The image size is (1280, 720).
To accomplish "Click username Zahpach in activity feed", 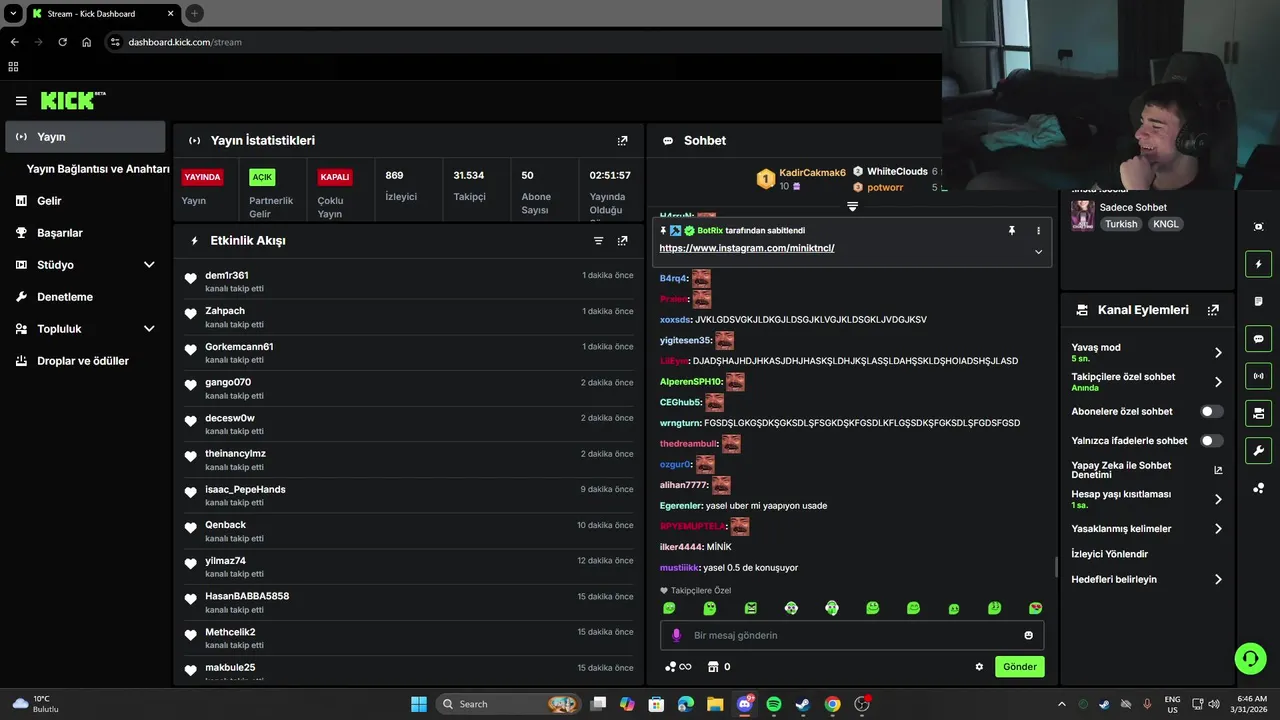I will click(225, 311).
